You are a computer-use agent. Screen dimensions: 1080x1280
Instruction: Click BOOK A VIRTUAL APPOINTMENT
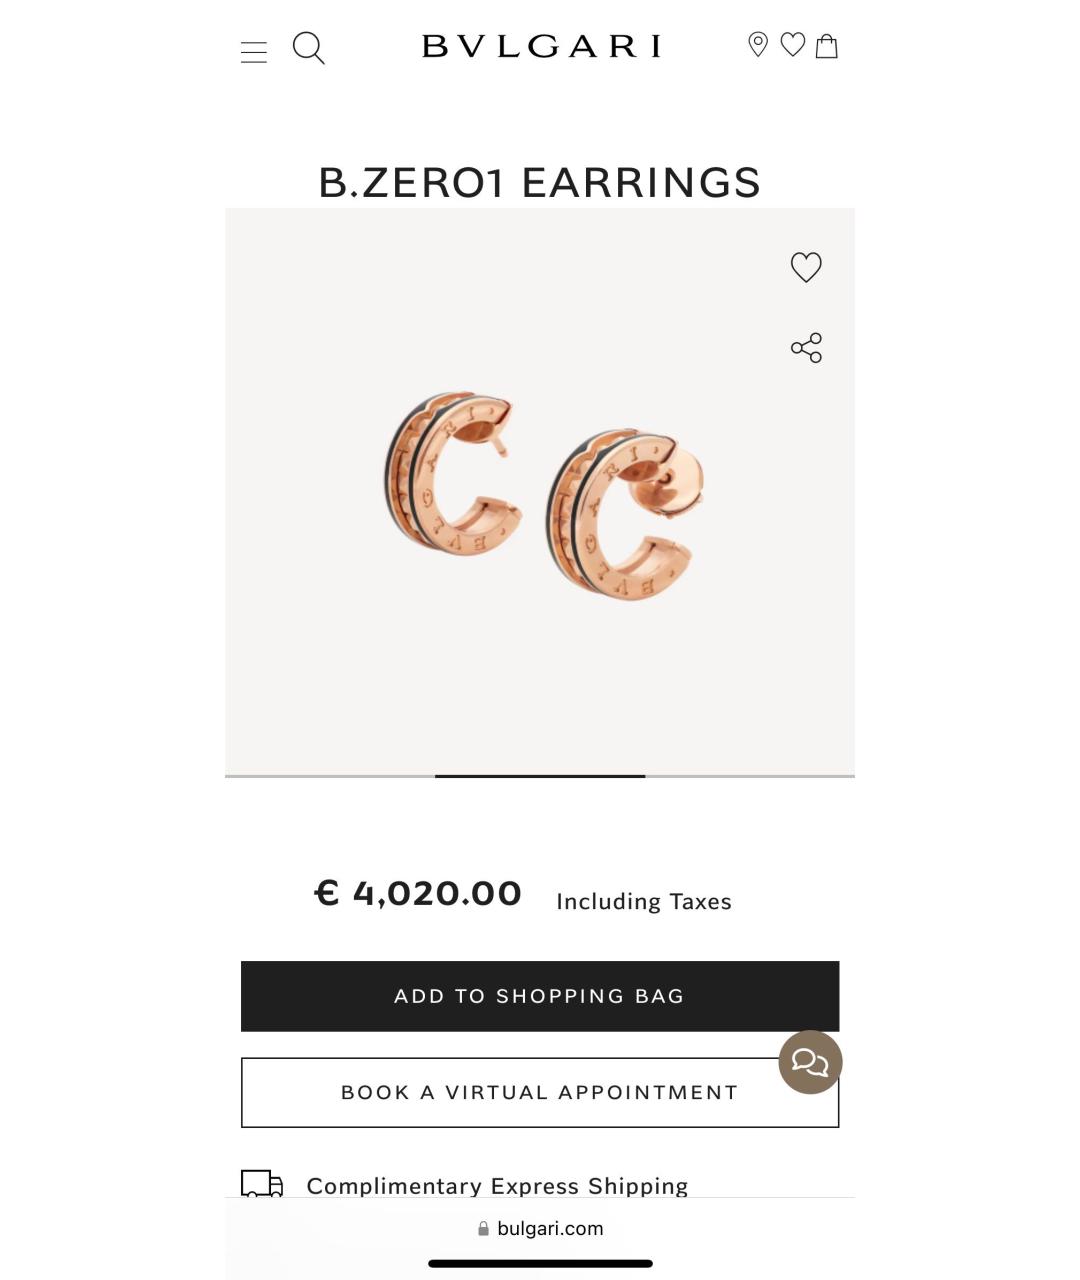(540, 1092)
